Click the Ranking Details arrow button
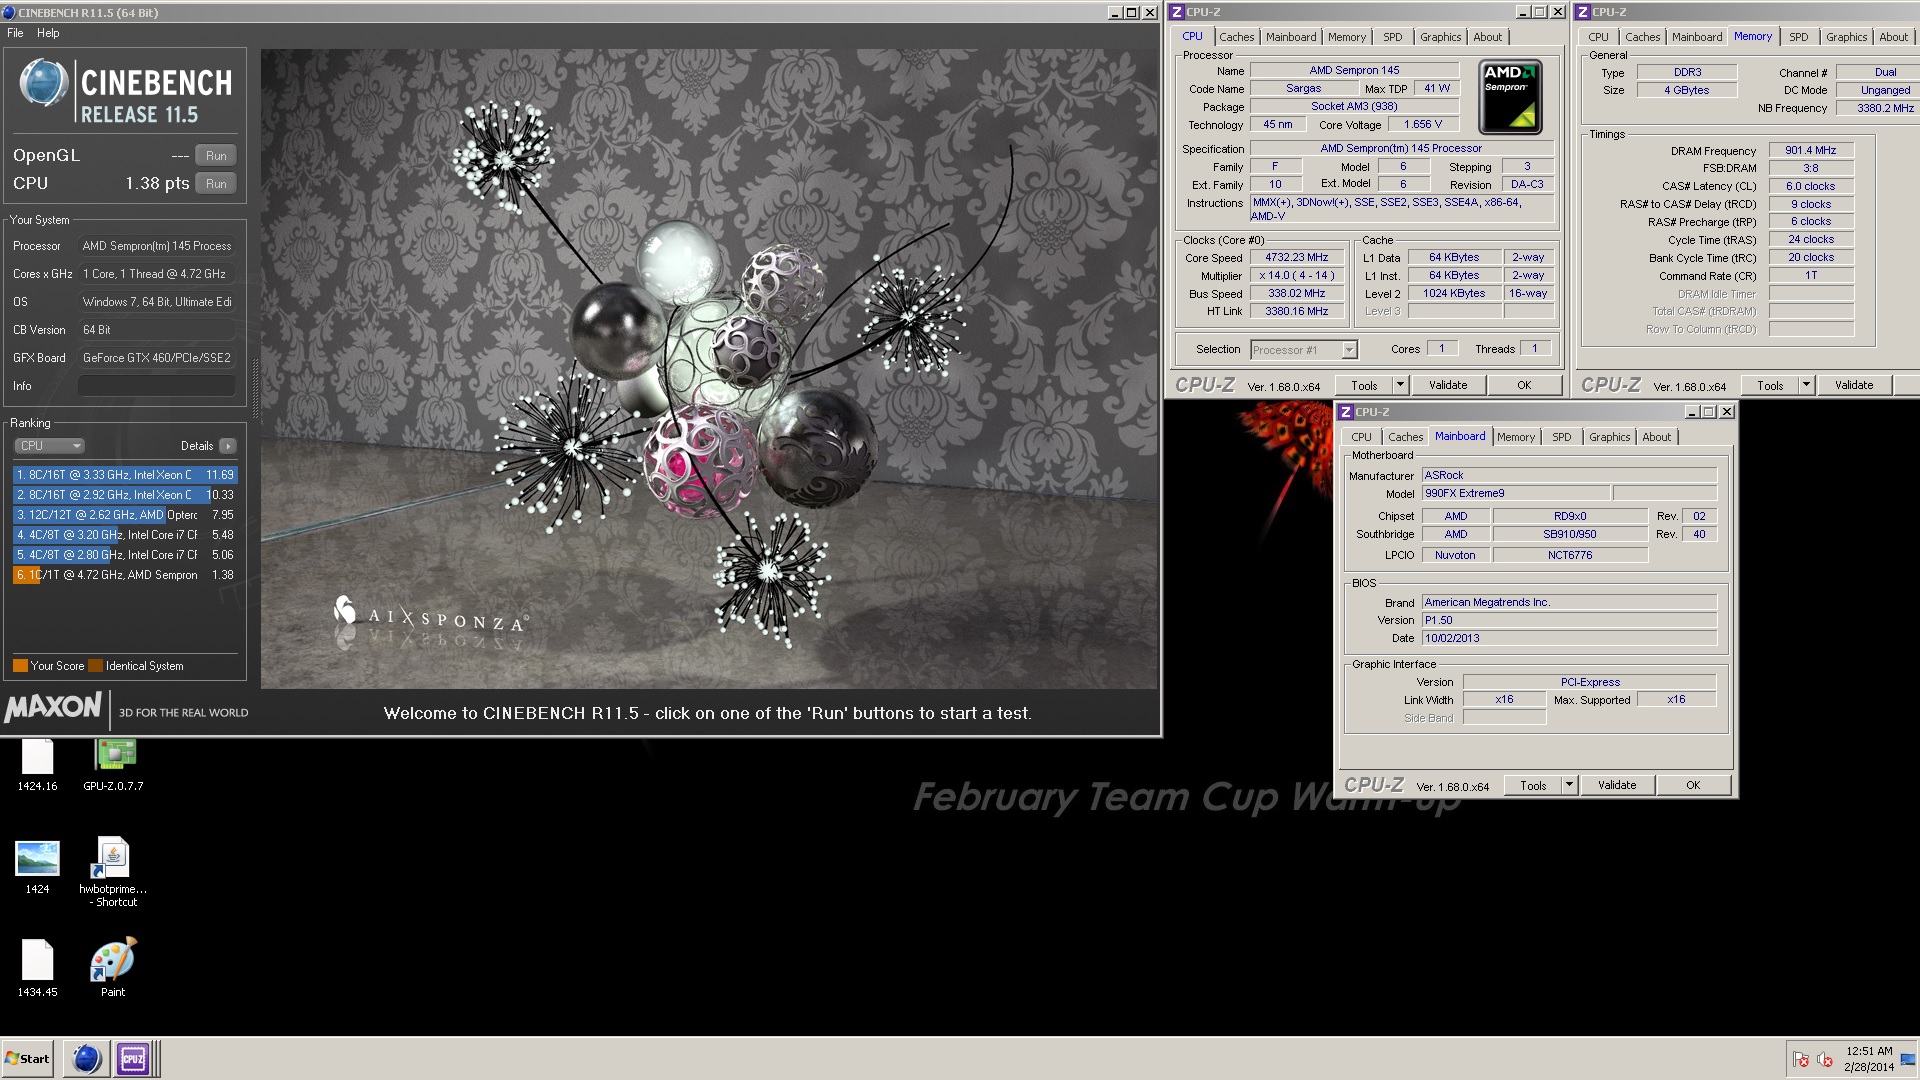This screenshot has width=1920, height=1080. pyautogui.click(x=228, y=446)
